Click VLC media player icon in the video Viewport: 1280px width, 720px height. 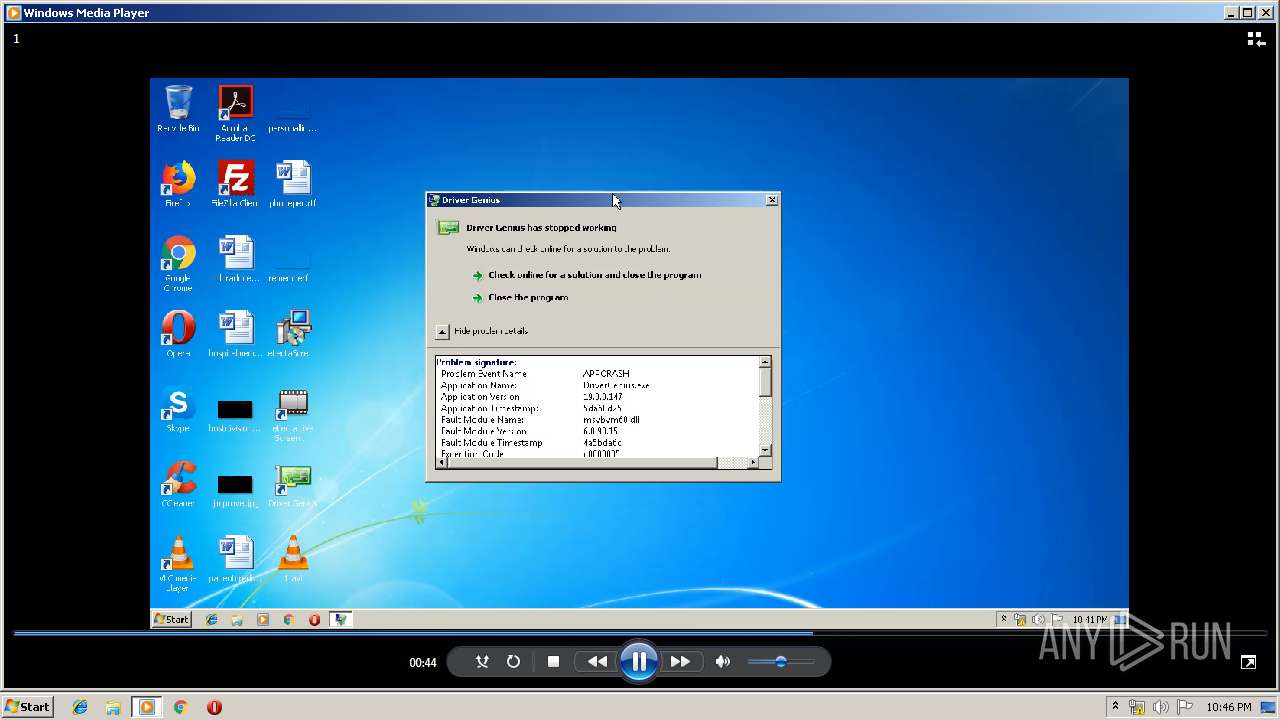pyautogui.click(x=178, y=564)
